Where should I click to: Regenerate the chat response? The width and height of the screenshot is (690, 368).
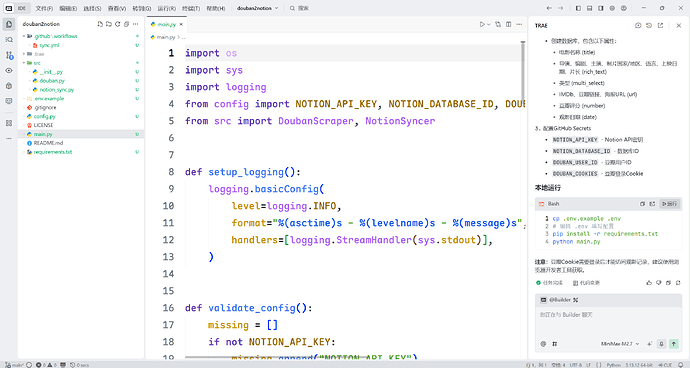point(678,283)
